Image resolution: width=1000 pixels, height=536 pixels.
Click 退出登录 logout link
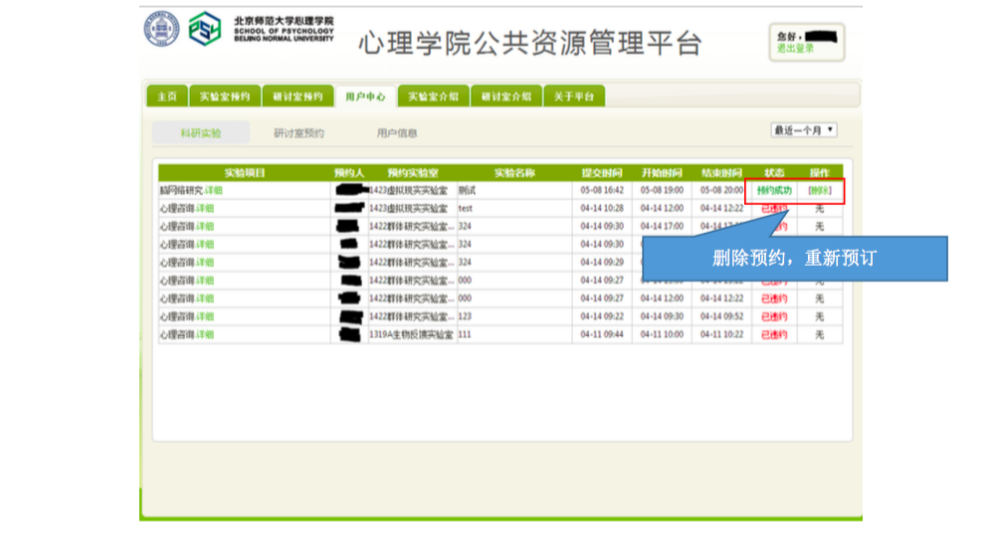(x=796, y=48)
